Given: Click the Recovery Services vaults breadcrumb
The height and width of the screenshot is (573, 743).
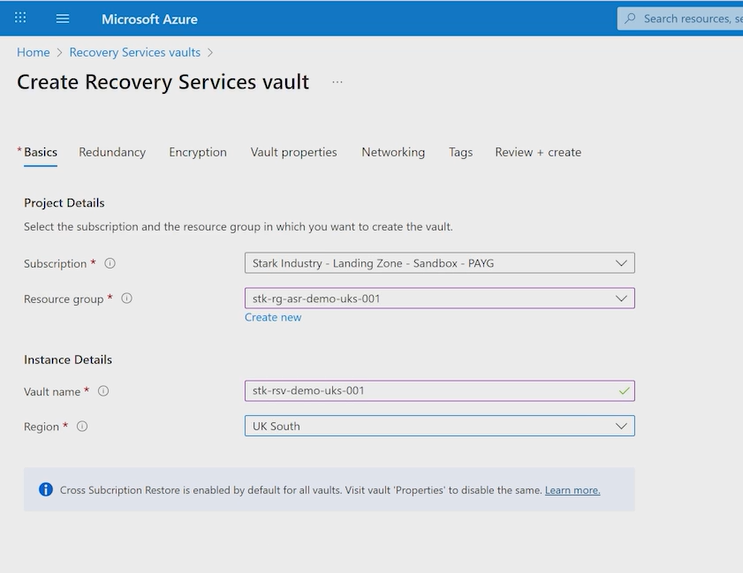Looking at the screenshot, I should click(x=135, y=52).
